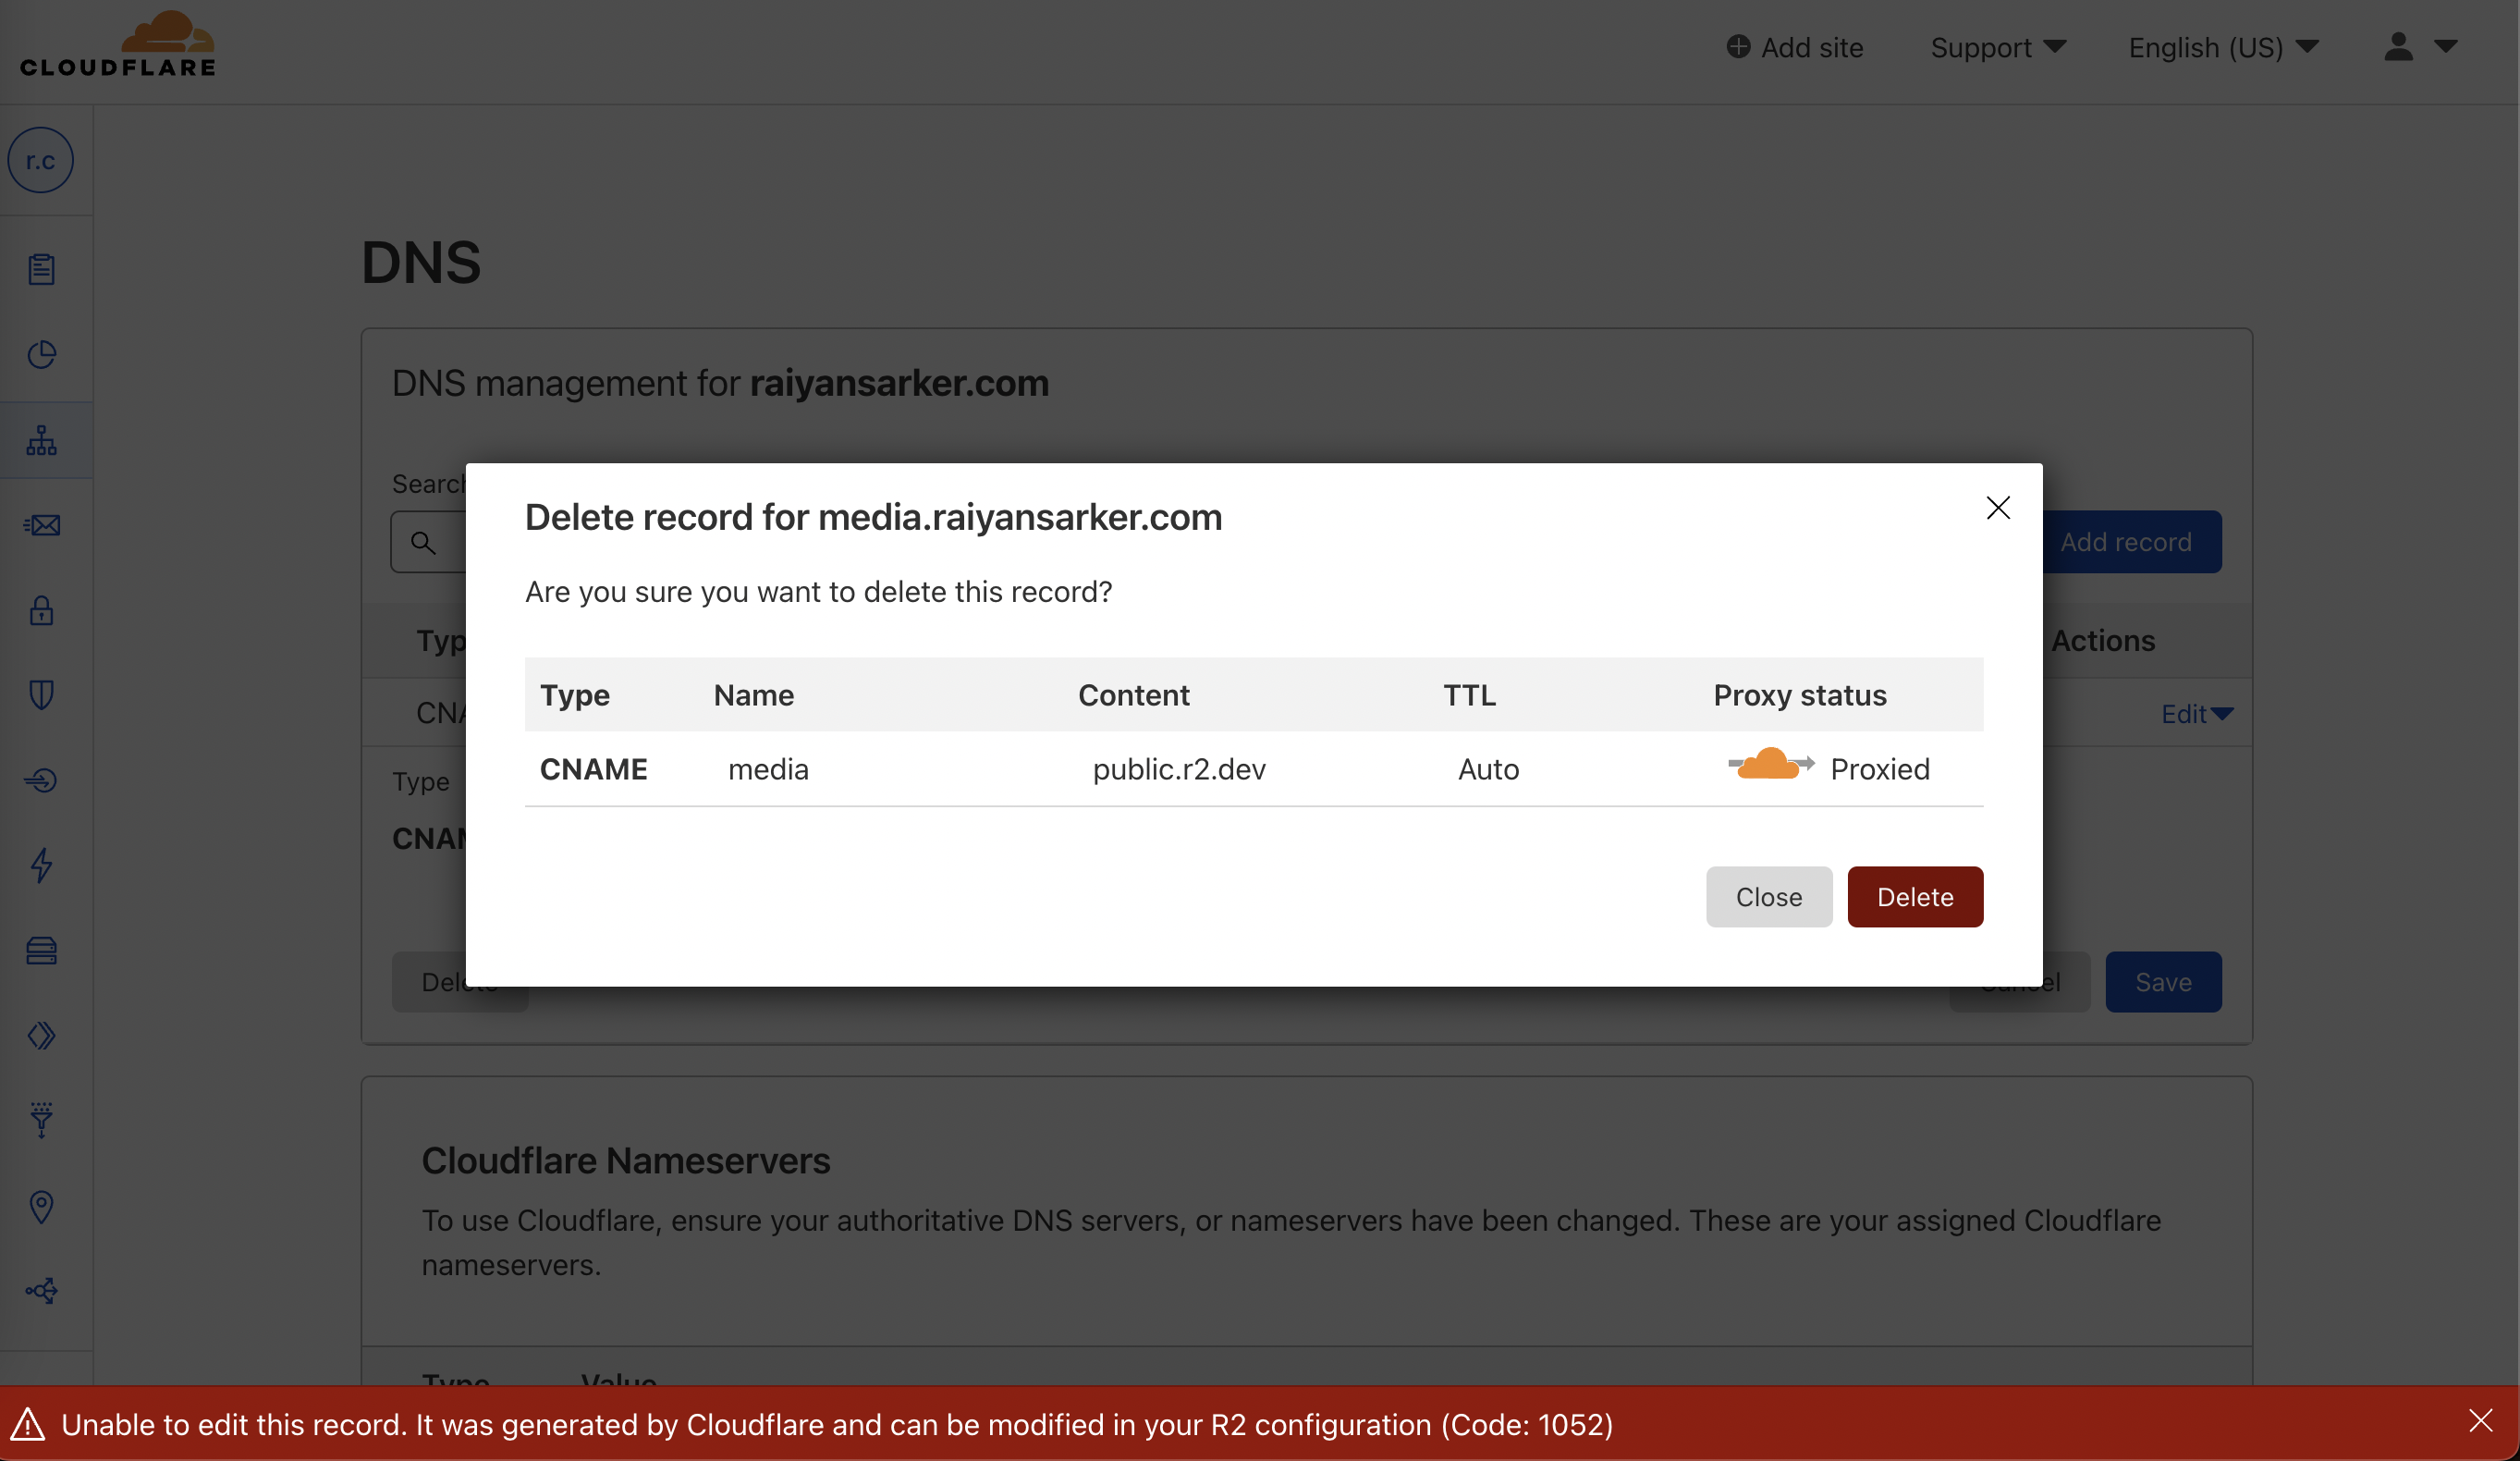2520x1461 pixels.
Task: Open the Security shield section
Action: (41, 696)
